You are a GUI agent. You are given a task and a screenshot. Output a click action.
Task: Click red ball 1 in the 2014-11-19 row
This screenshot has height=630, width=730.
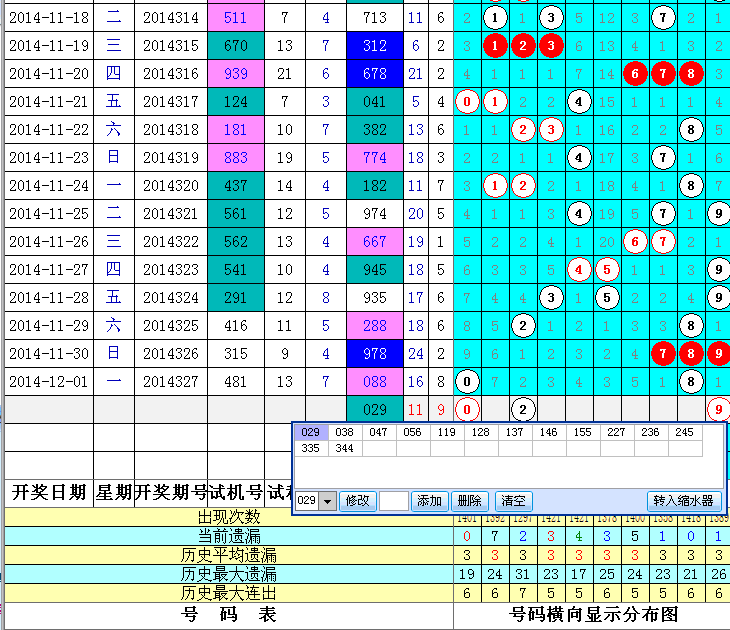click(494, 46)
